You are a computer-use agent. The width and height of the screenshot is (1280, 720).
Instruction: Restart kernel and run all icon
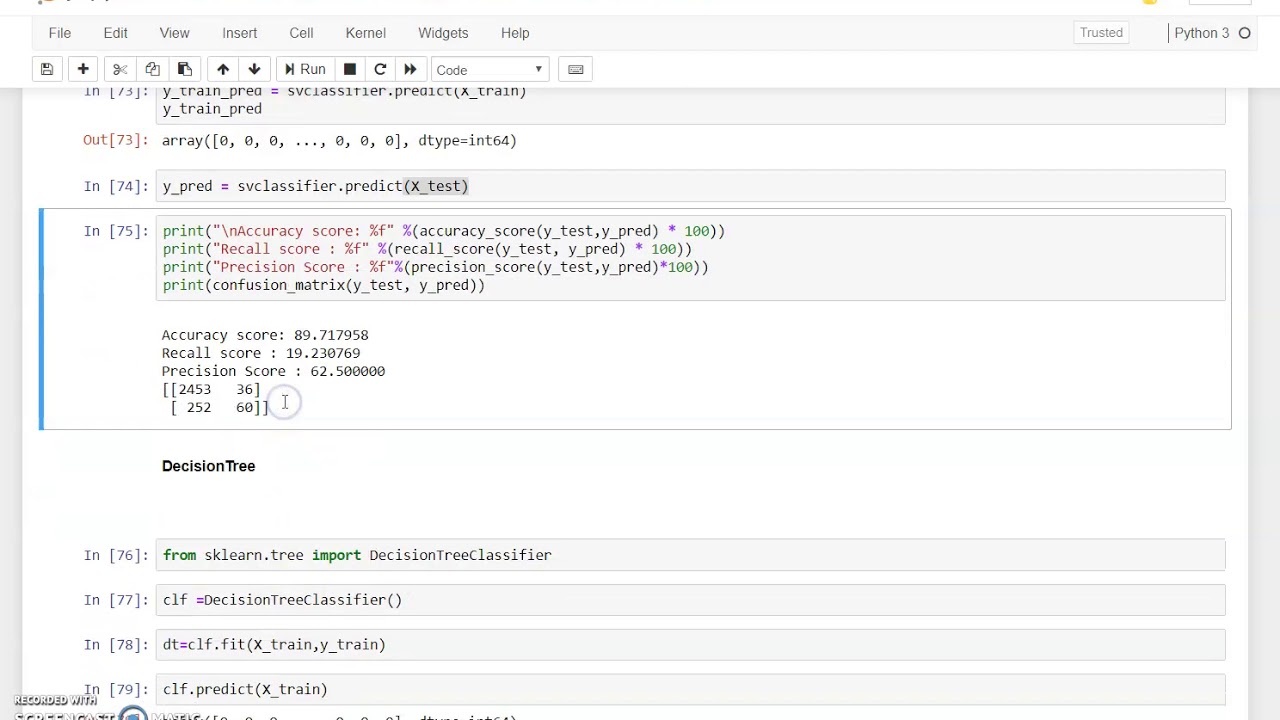coord(410,70)
